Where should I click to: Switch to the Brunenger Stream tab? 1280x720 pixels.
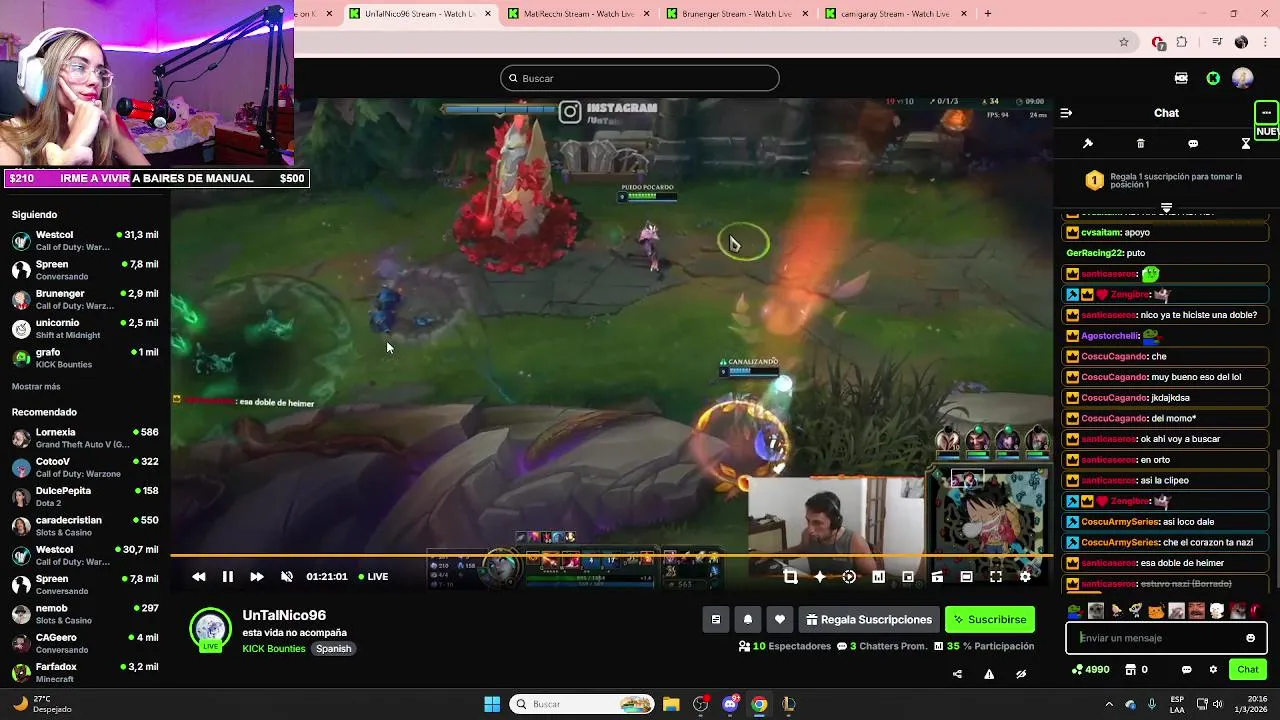click(736, 14)
